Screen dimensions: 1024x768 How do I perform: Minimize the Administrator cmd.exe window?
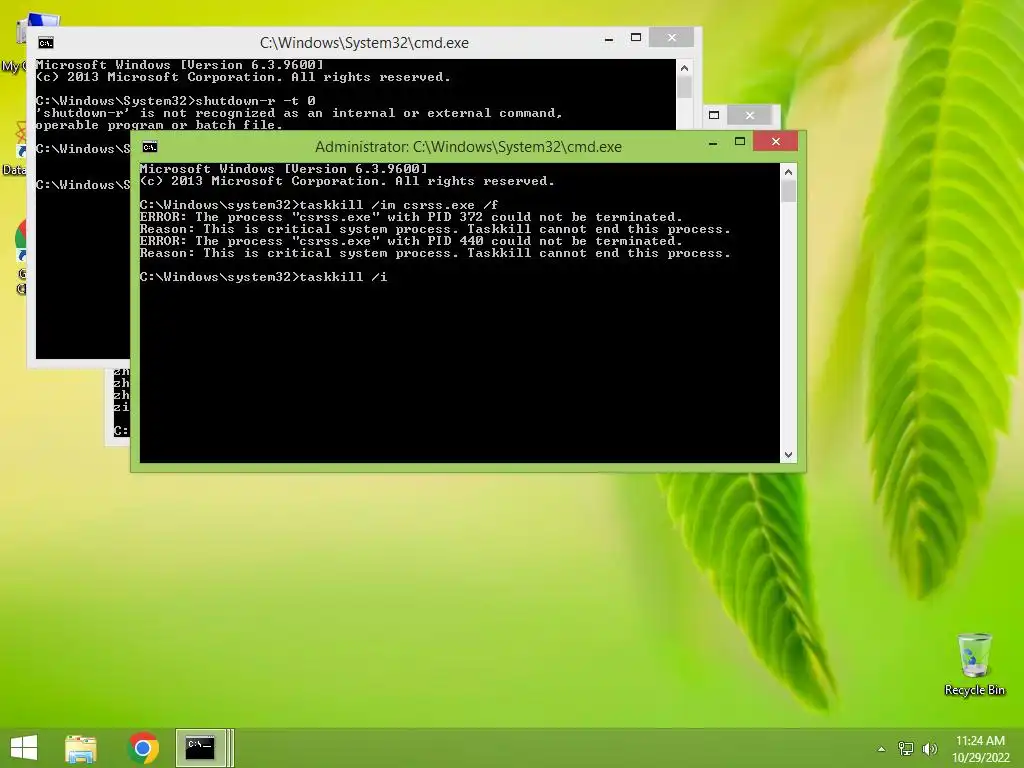pyautogui.click(x=713, y=142)
